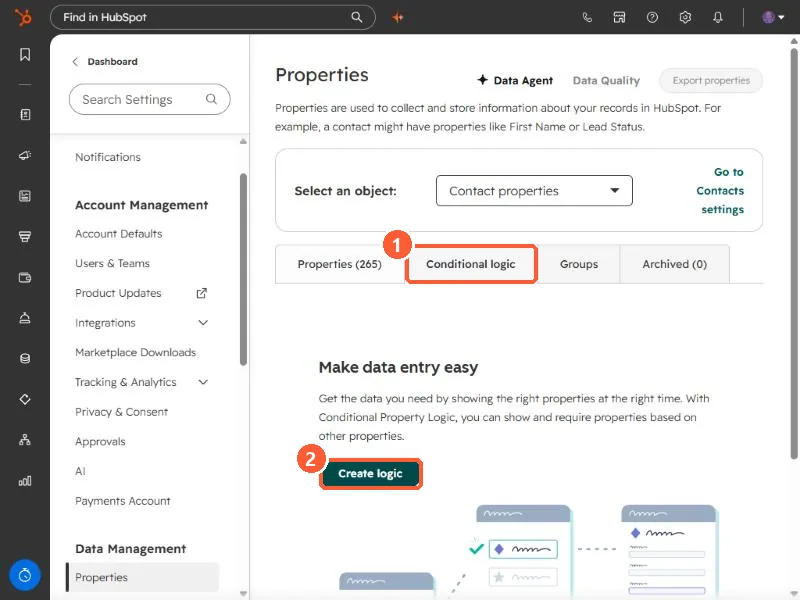The height and width of the screenshot is (600, 800).
Task: Open the phone calling icon
Action: (587, 17)
